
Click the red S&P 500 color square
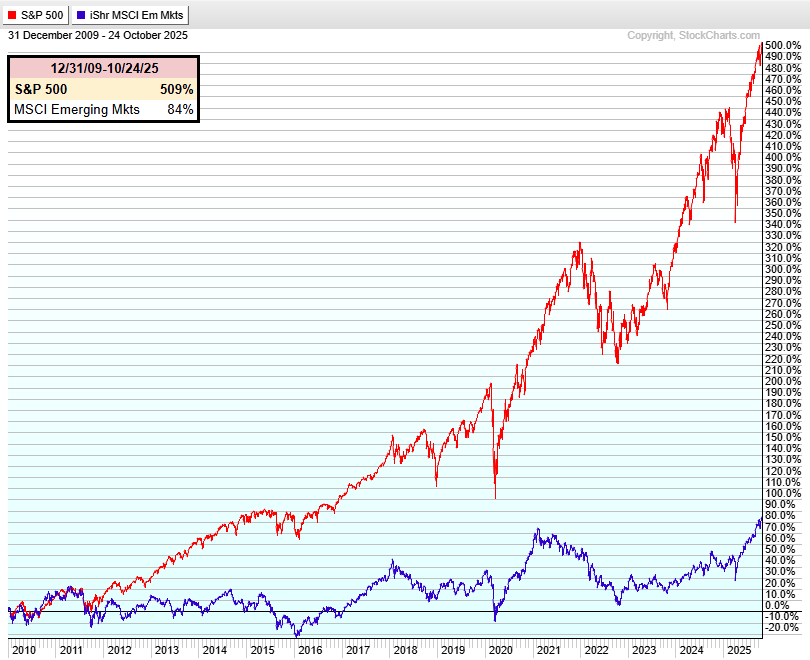12,15
